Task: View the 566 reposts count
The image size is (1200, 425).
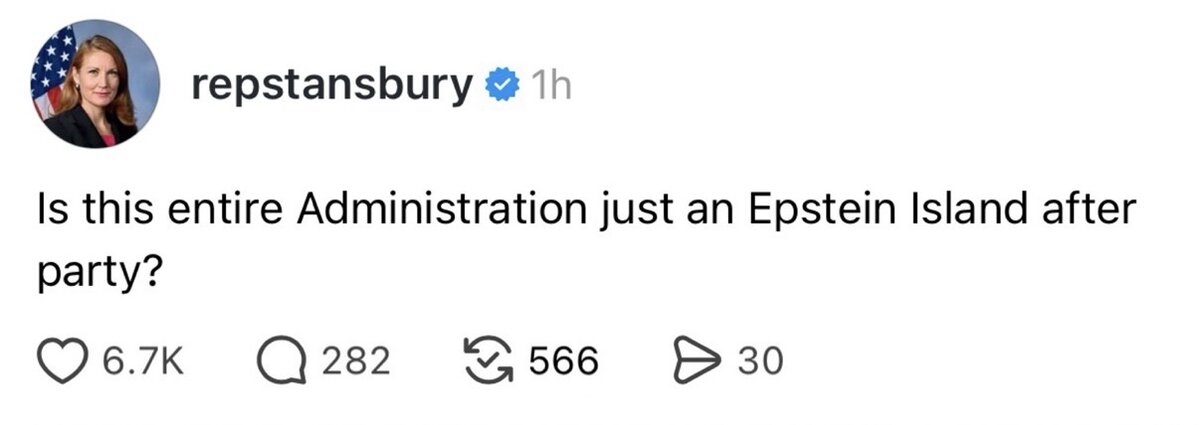Action: coord(563,360)
